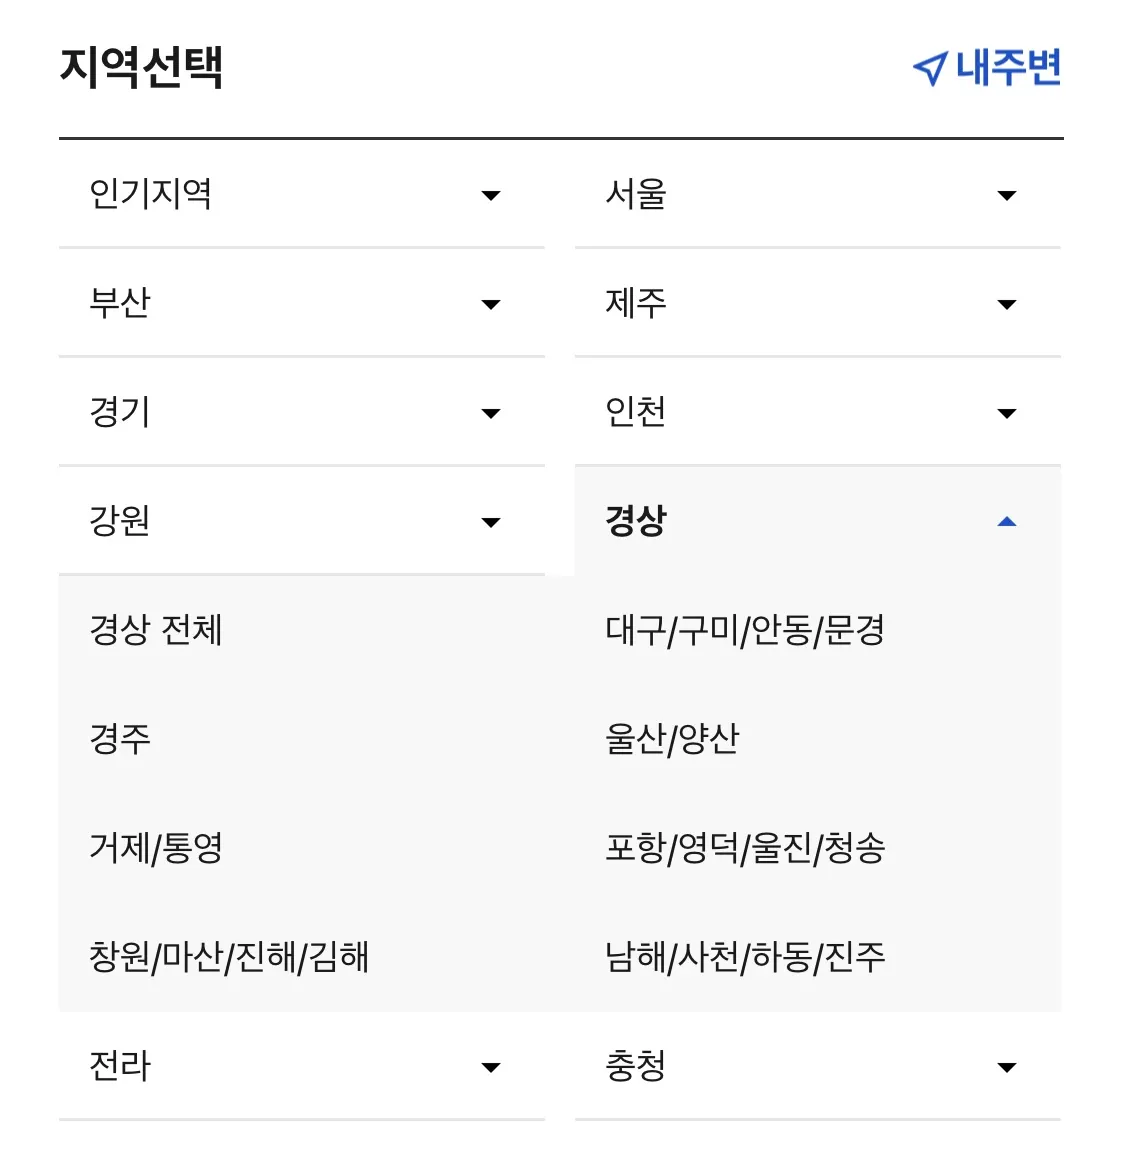
Task: Select 경상 전체 option
Action: click(155, 630)
